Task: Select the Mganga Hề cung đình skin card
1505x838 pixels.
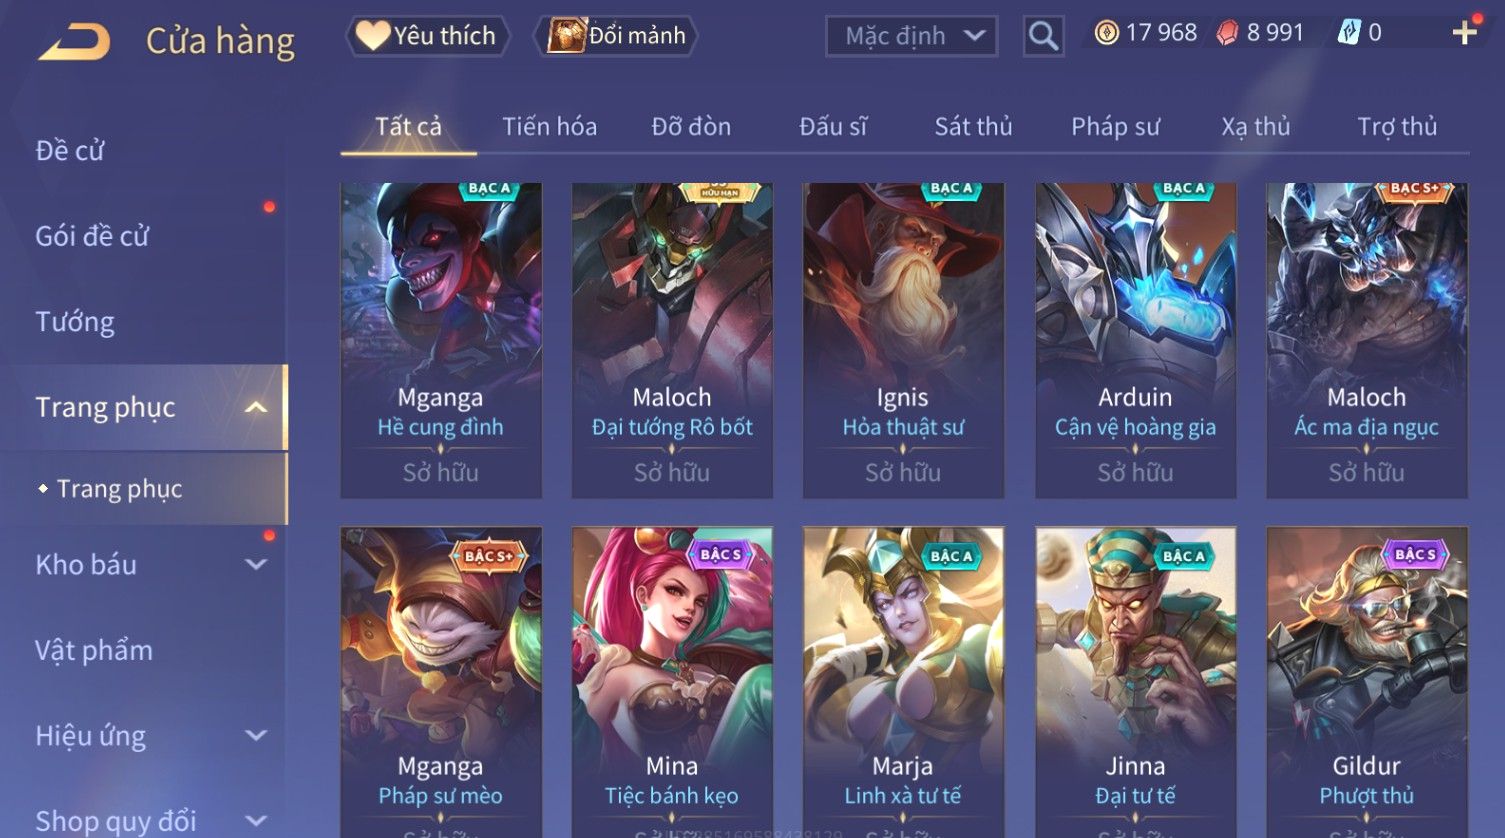Action: coord(441,340)
